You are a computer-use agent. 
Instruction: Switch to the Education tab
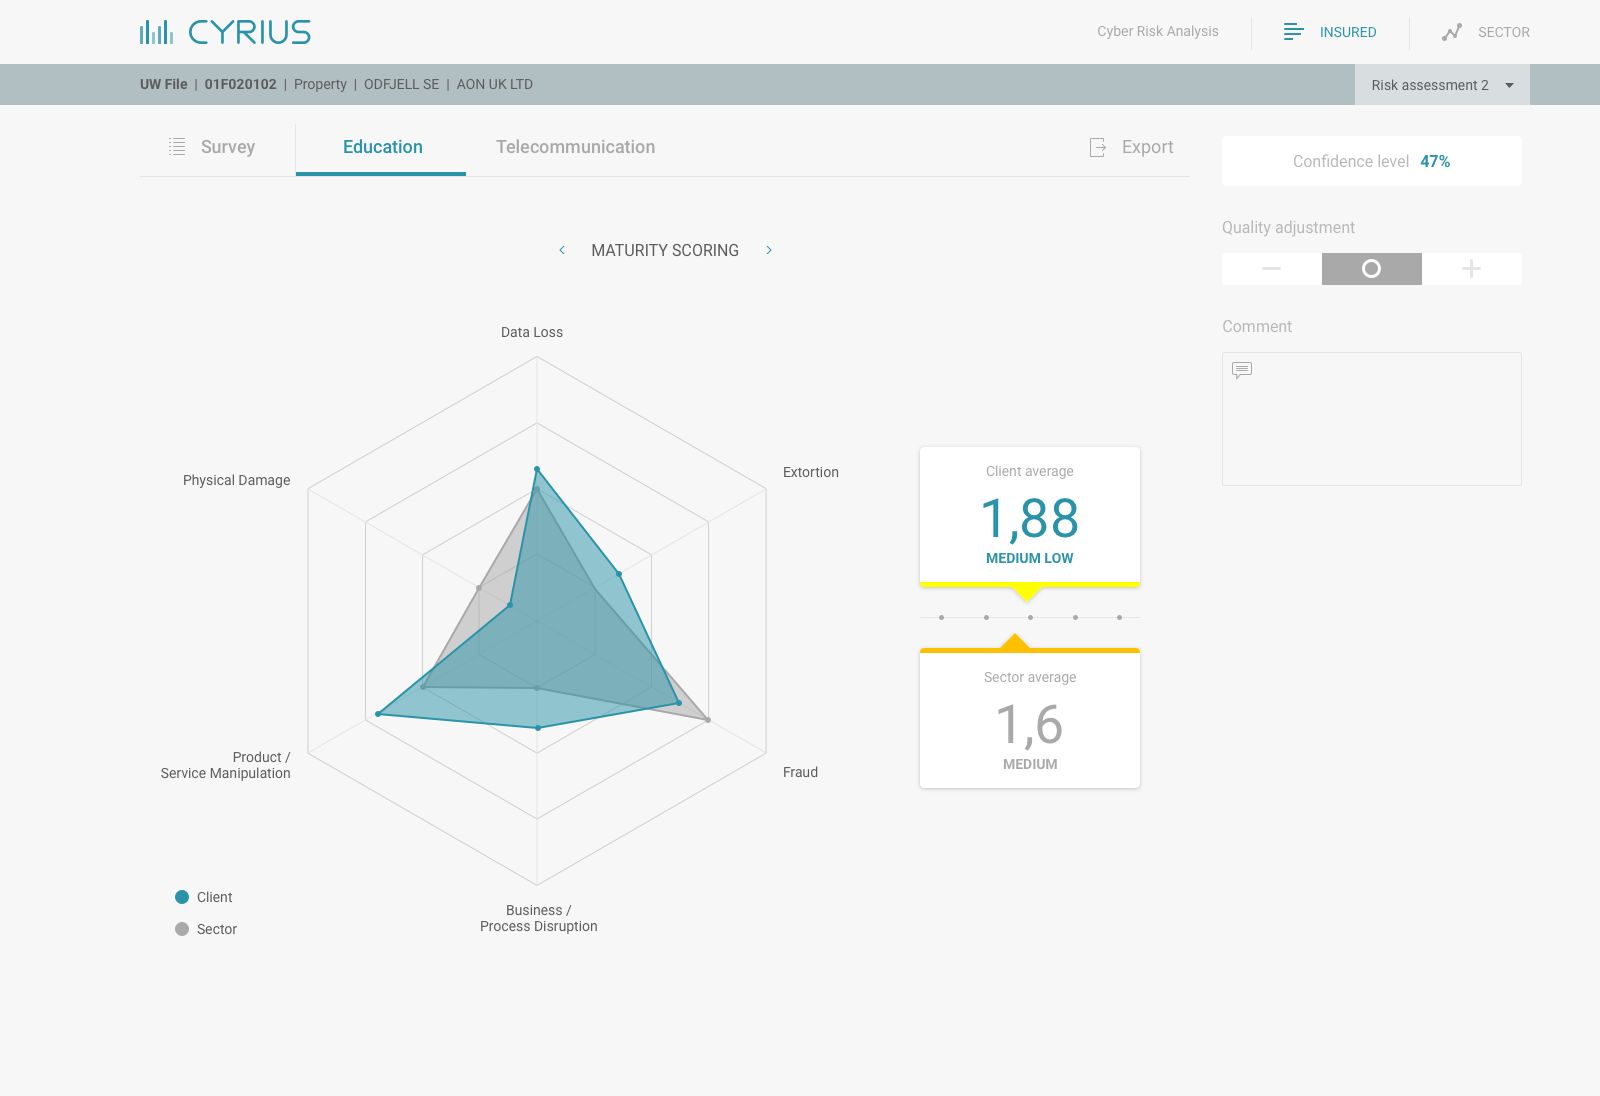(x=381, y=147)
